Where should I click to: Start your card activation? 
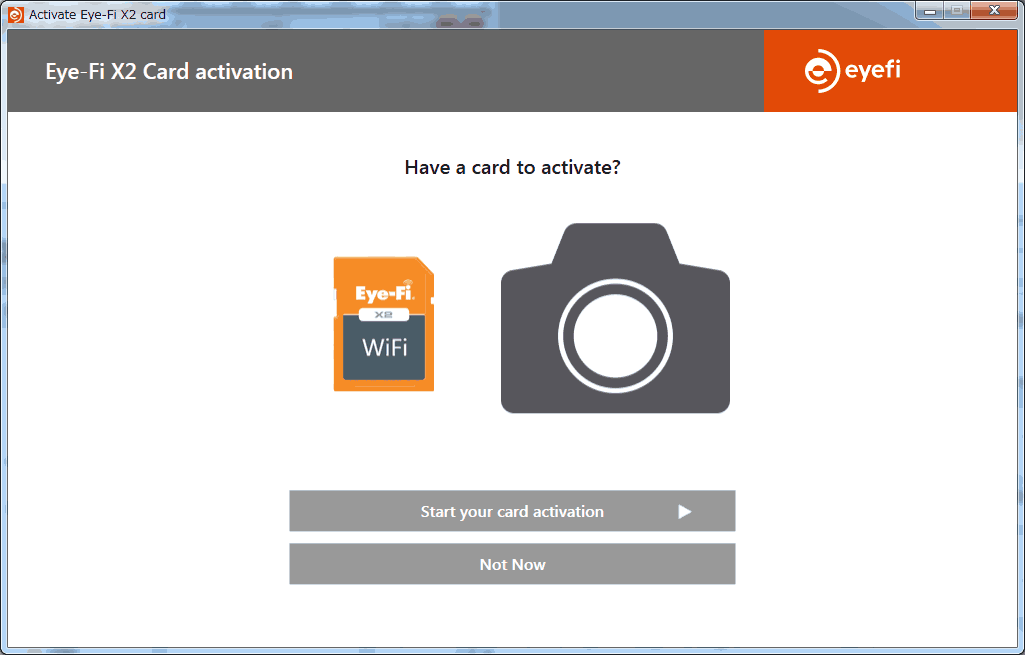click(x=512, y=511)
